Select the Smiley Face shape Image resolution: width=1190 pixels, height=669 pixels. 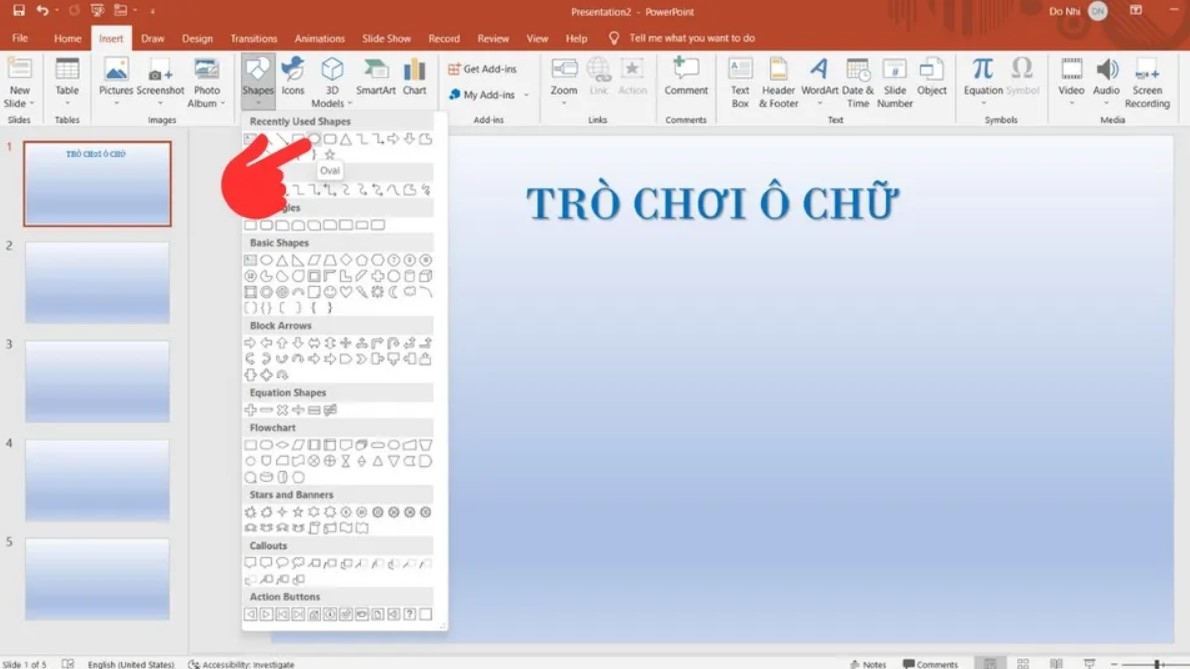(x=330, y=292)
